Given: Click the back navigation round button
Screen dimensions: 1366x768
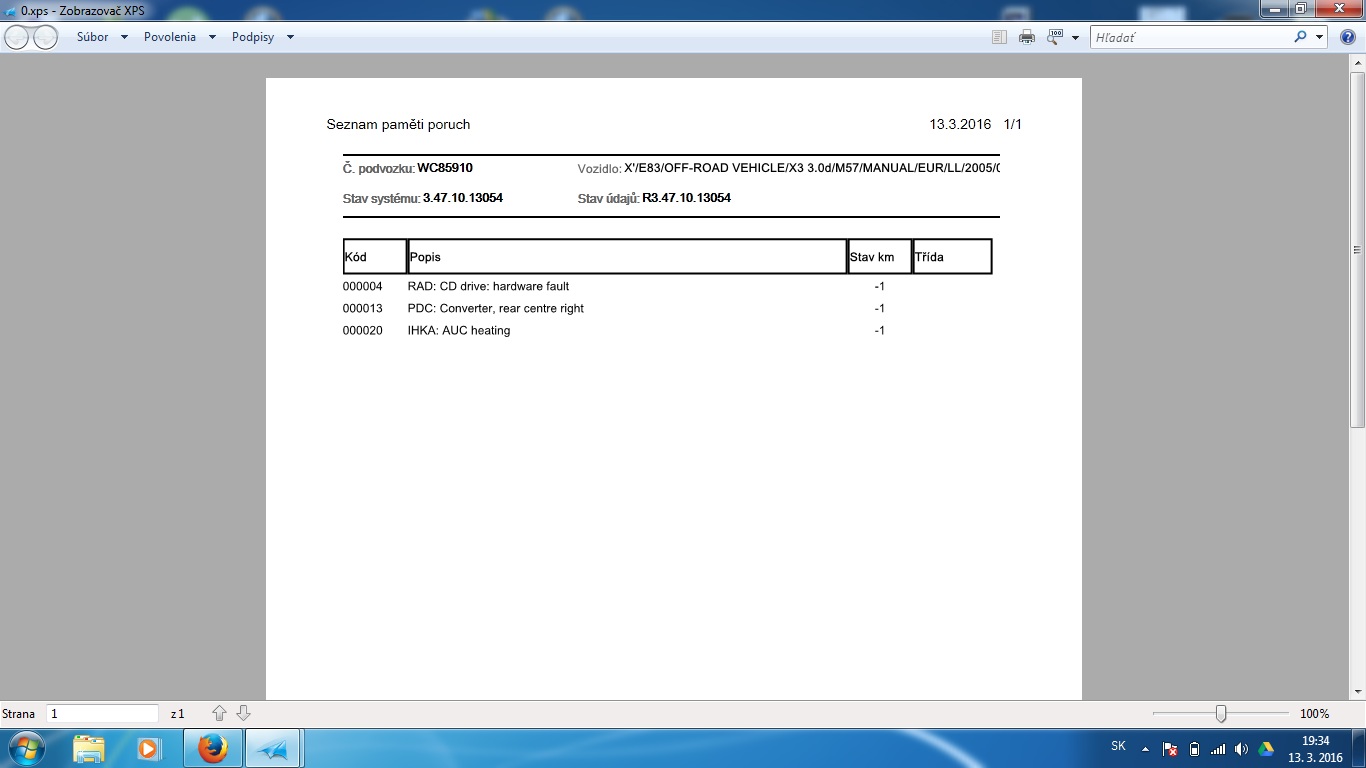Looking at the screenshot, I should [x=17, y=37].
